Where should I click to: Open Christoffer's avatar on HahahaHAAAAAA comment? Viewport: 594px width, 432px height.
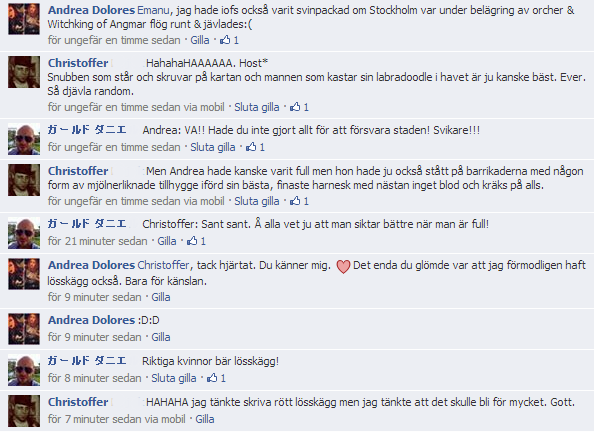pyautogui.click(x=24, y=72)
